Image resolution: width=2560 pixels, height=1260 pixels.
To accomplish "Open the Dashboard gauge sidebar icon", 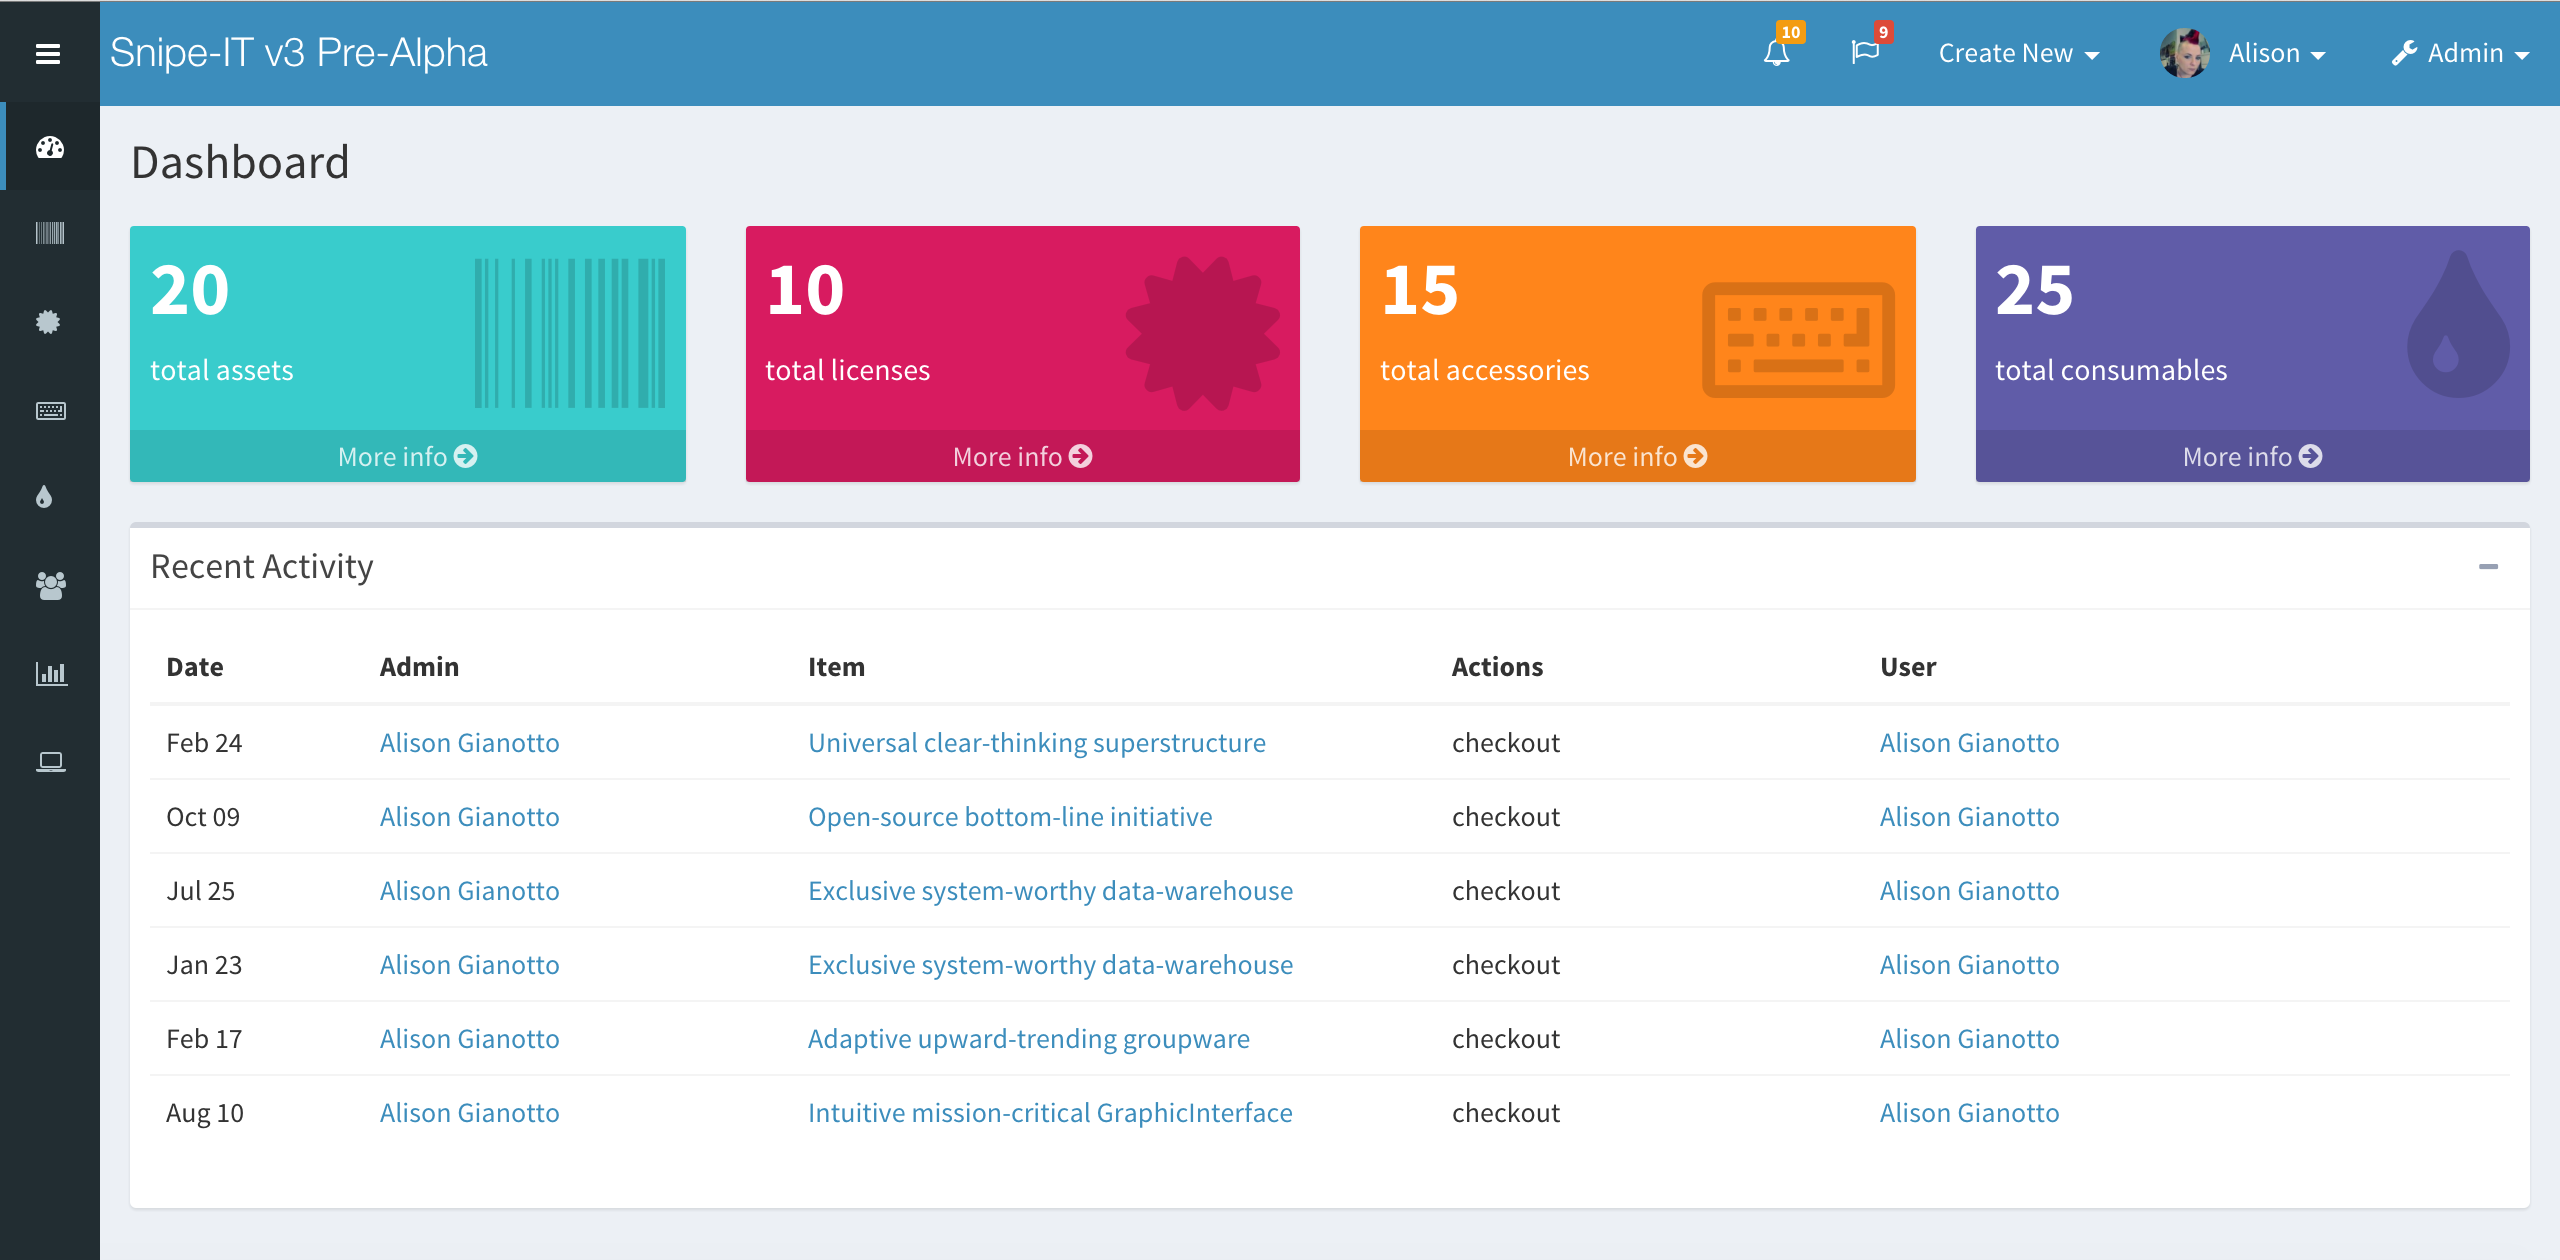I will (x=50, y=148).
